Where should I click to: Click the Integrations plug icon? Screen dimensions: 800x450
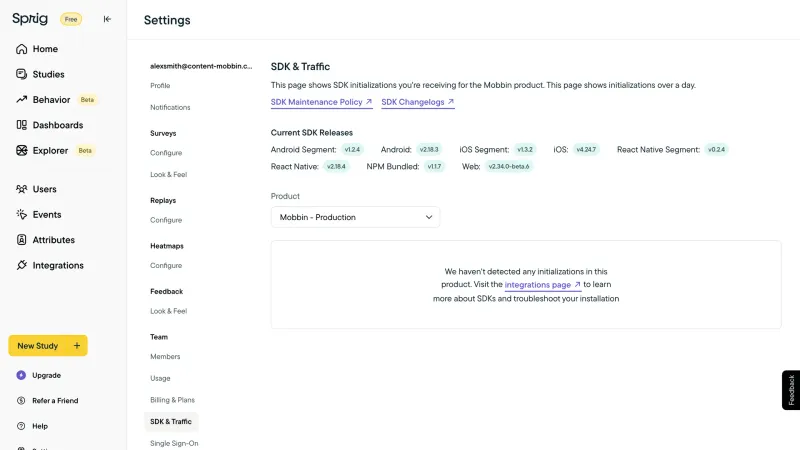point(21,265)
